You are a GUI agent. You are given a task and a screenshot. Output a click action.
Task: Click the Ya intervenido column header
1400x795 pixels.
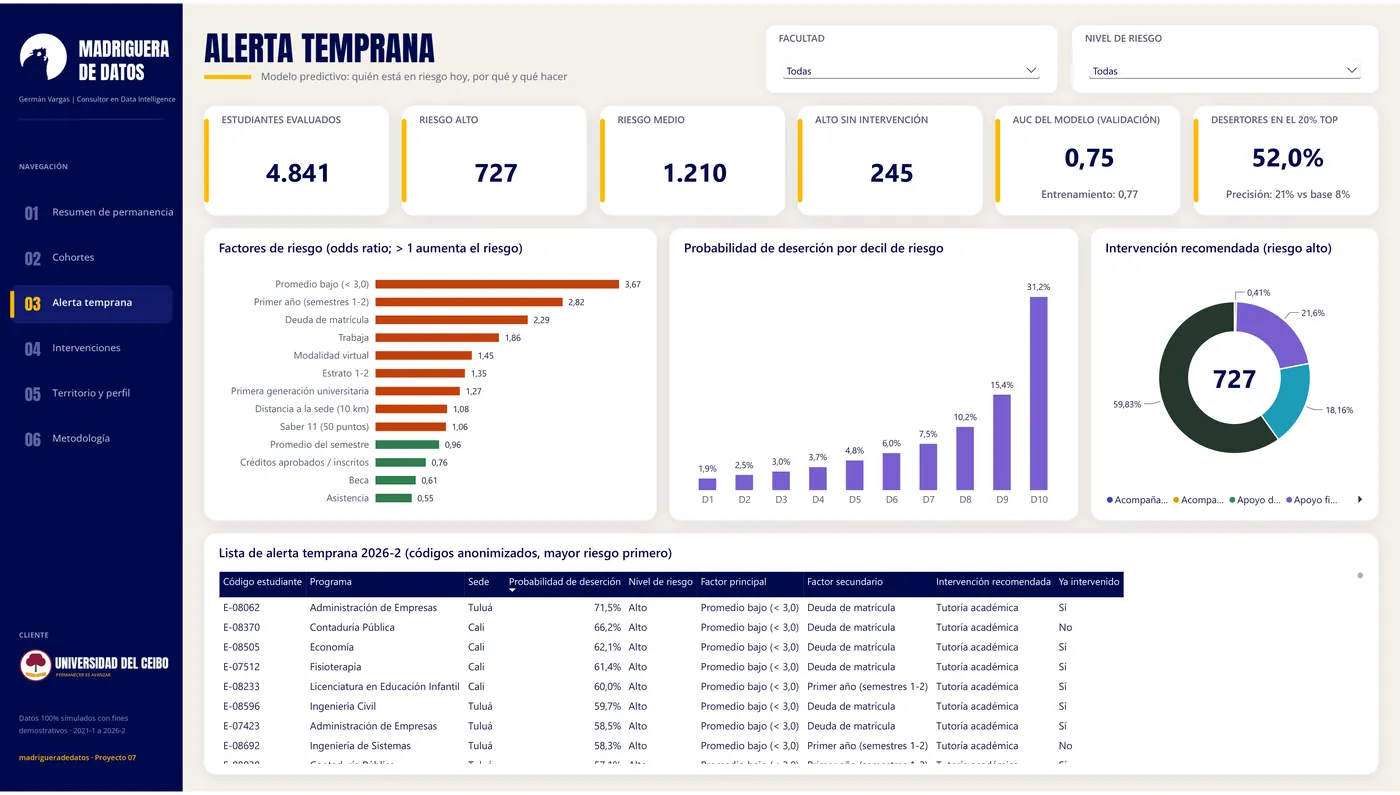[x=1089, y=582]
